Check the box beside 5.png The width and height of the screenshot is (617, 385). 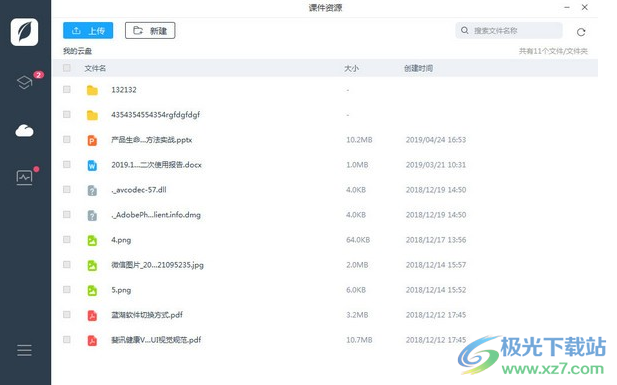point(67,289)
